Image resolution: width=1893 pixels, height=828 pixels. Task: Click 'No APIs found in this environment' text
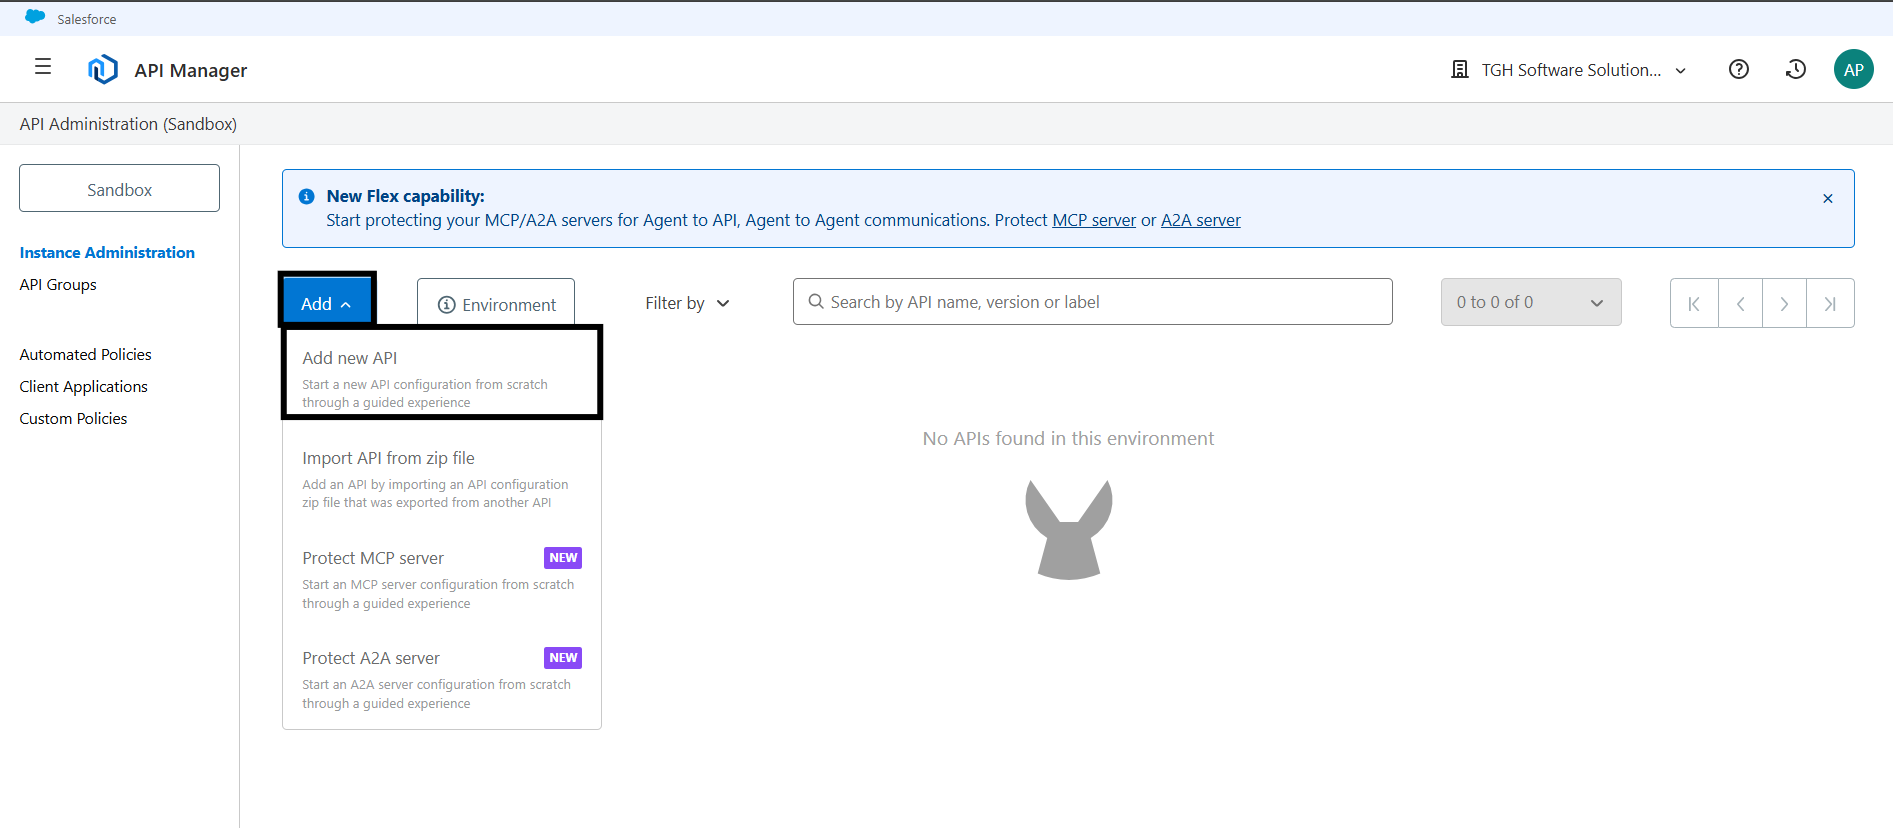point(1068,439)
